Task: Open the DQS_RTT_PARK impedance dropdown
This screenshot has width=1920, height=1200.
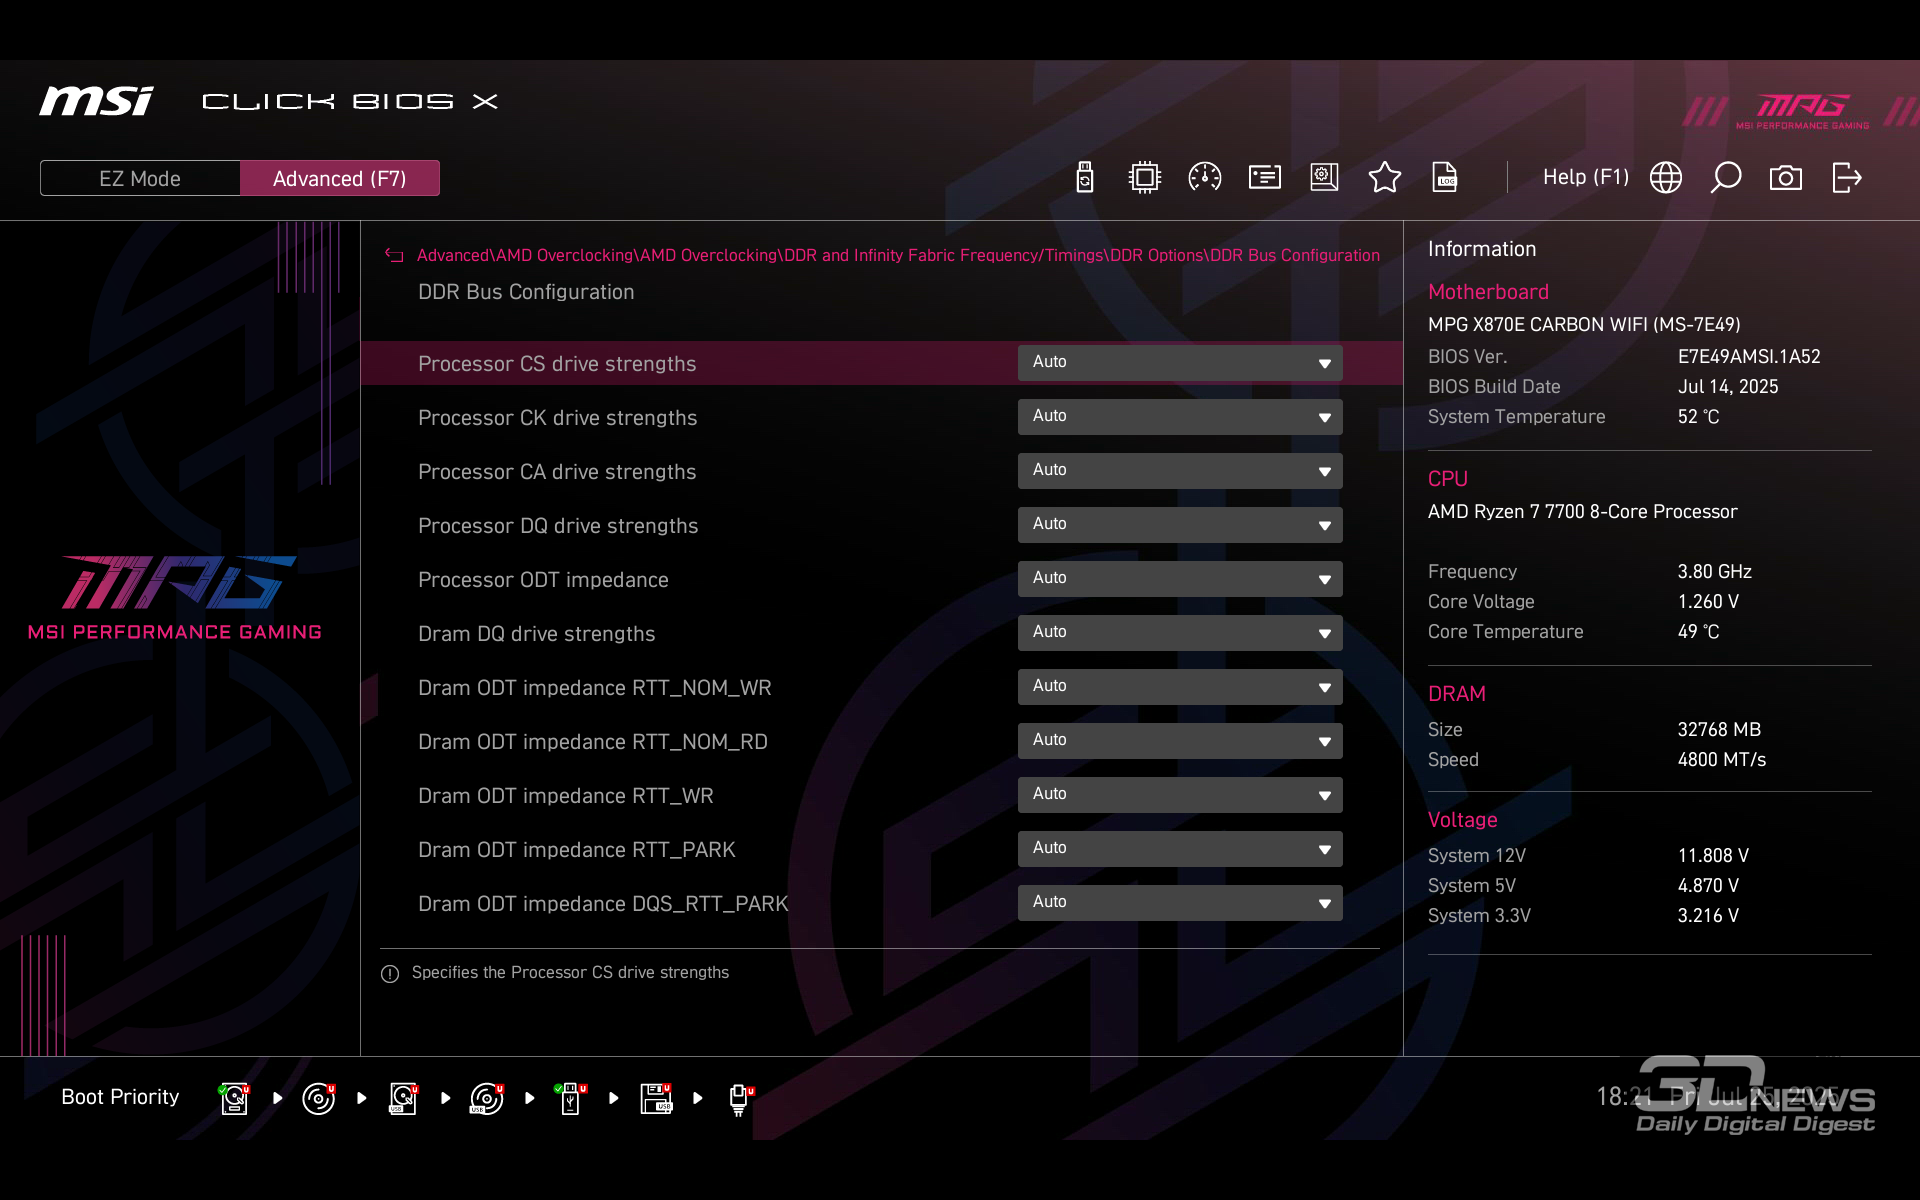Action: [1180, 903]
